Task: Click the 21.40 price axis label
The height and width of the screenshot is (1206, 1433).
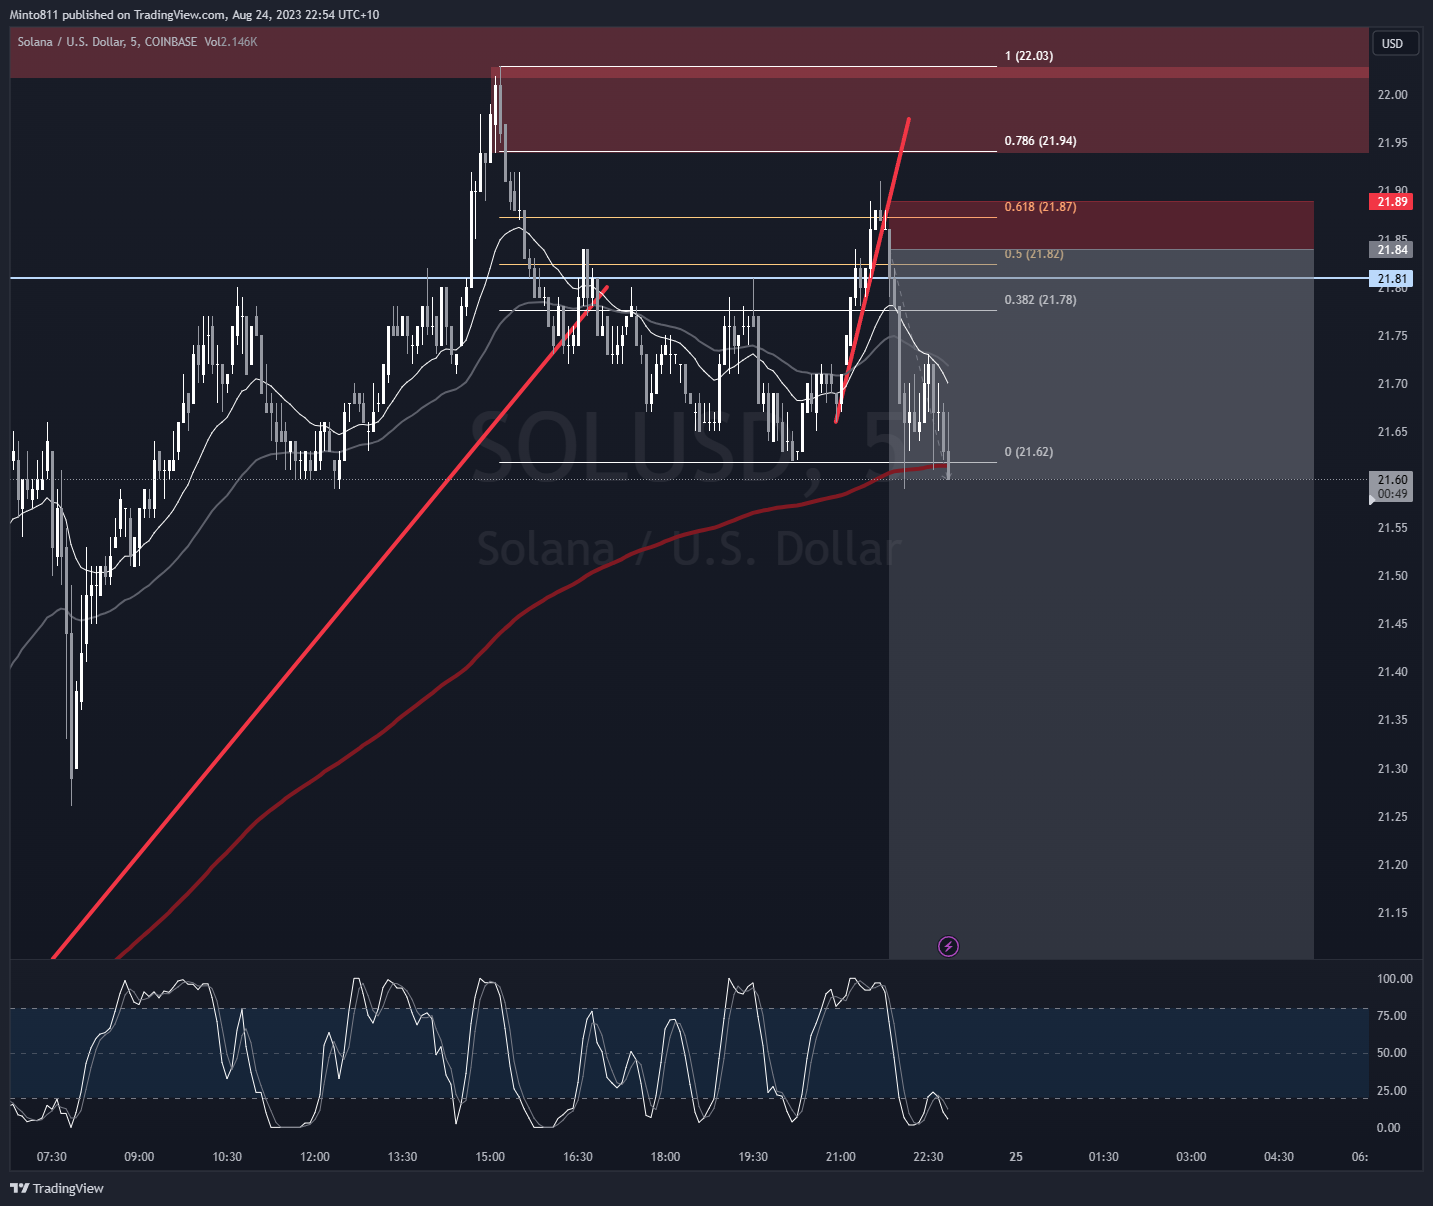Action: 1392,672
